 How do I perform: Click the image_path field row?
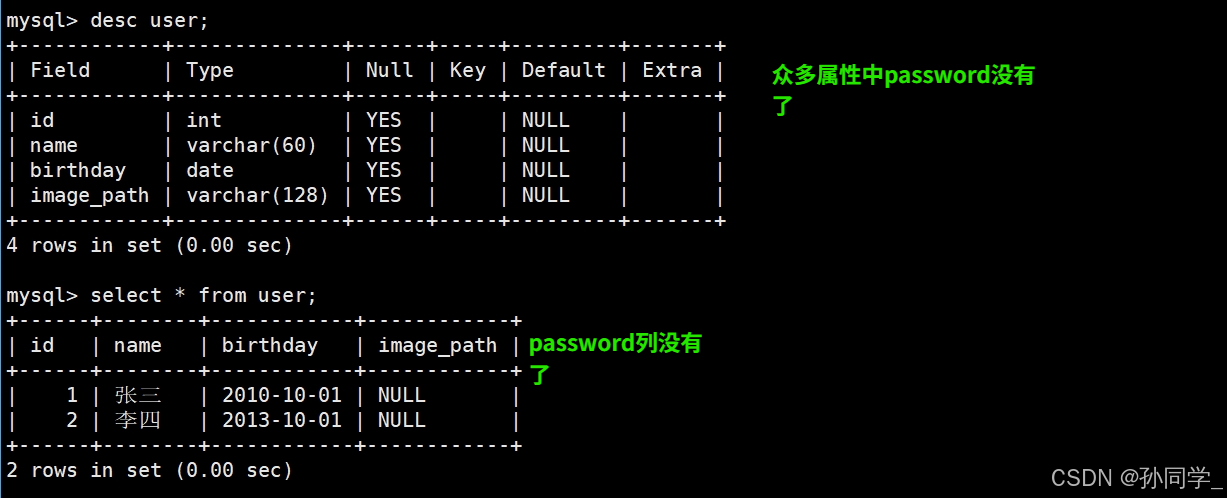365,195
